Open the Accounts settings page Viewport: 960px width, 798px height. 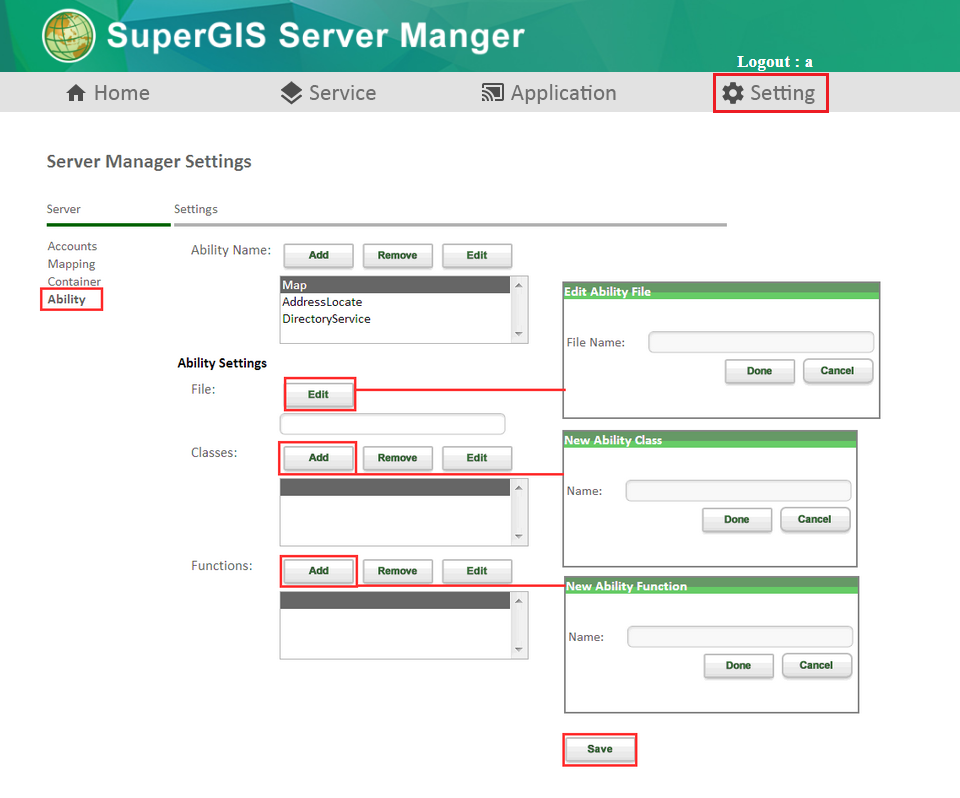pyautogui.click(x=72, y=246)
